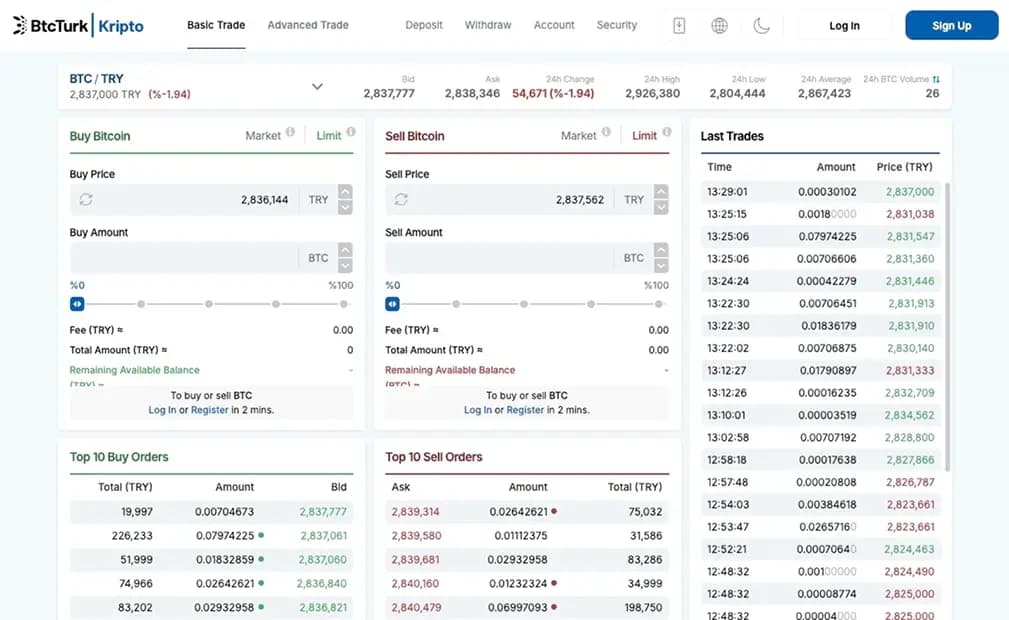Click Log In link under Buy Bitcoin

click(x=162, y=410)
